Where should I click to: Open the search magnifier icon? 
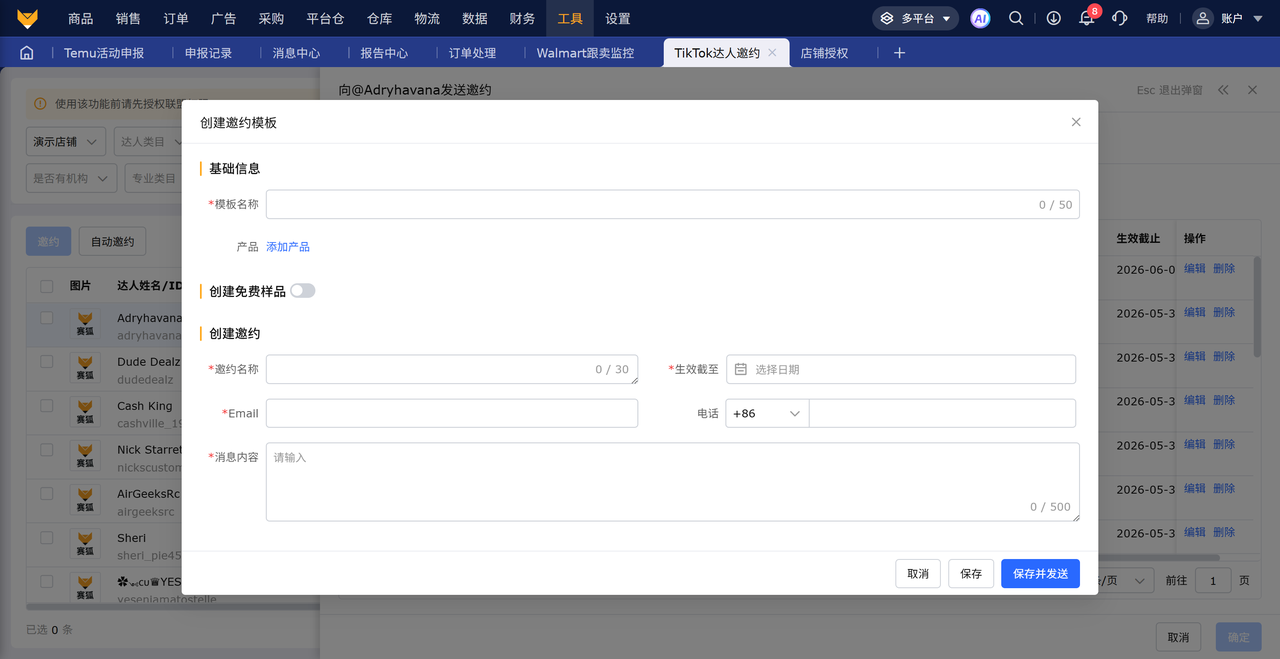coord(1016,18)
